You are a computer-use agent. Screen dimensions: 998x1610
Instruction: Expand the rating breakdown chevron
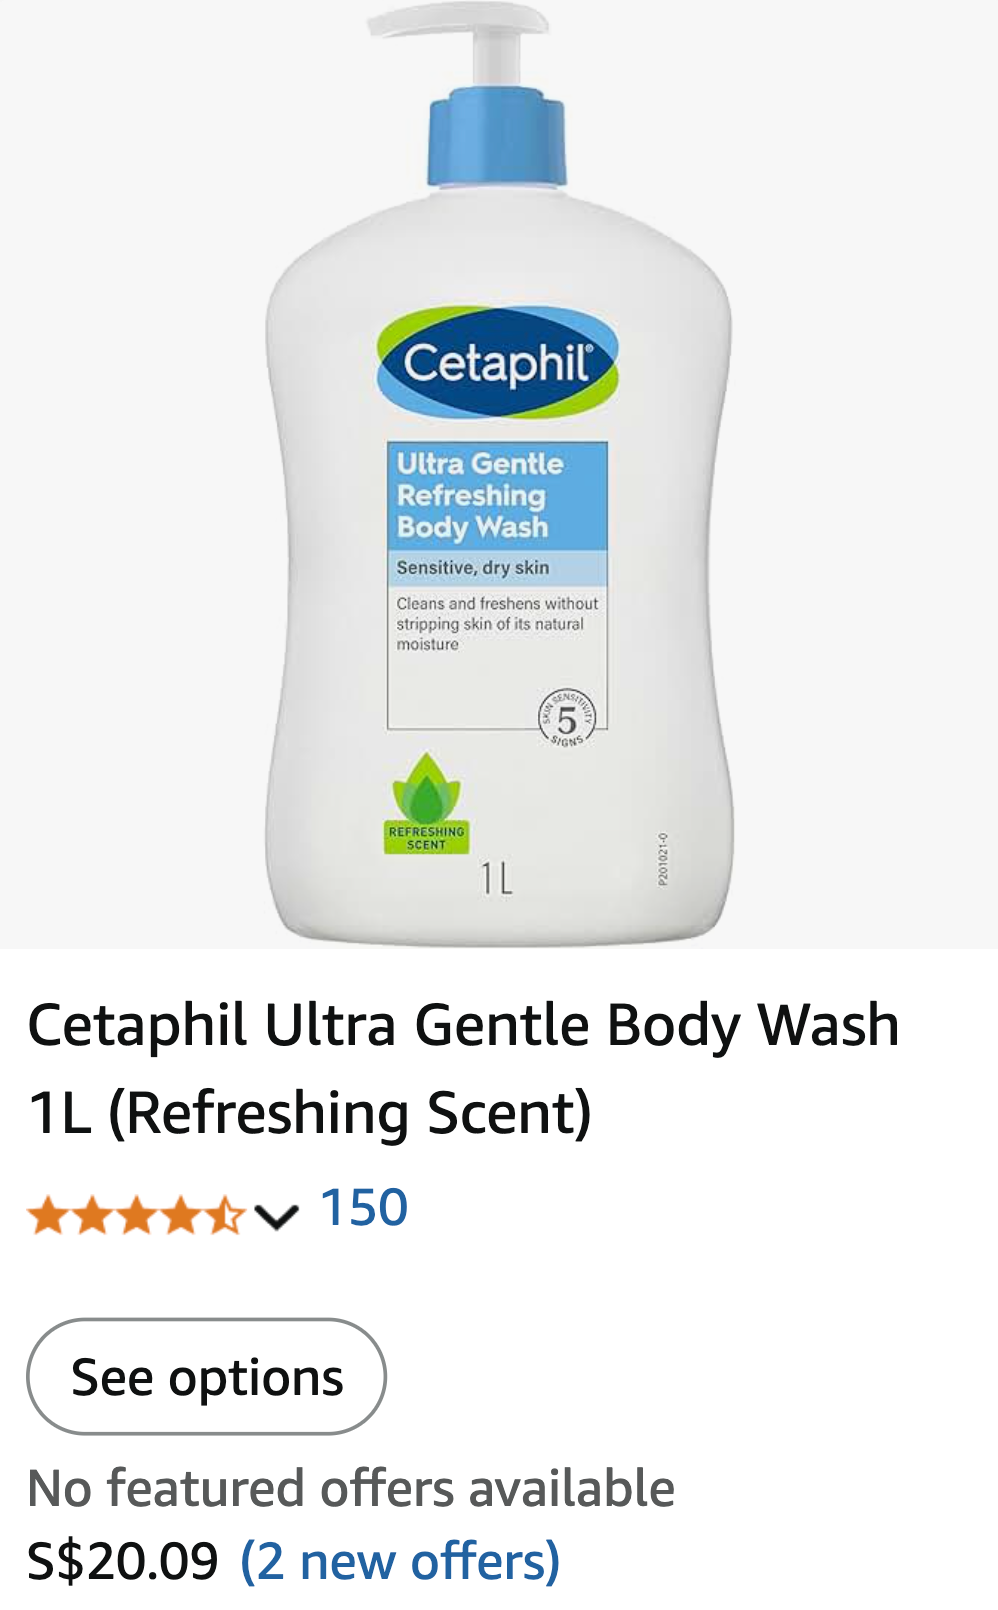tap(276, 1217)
